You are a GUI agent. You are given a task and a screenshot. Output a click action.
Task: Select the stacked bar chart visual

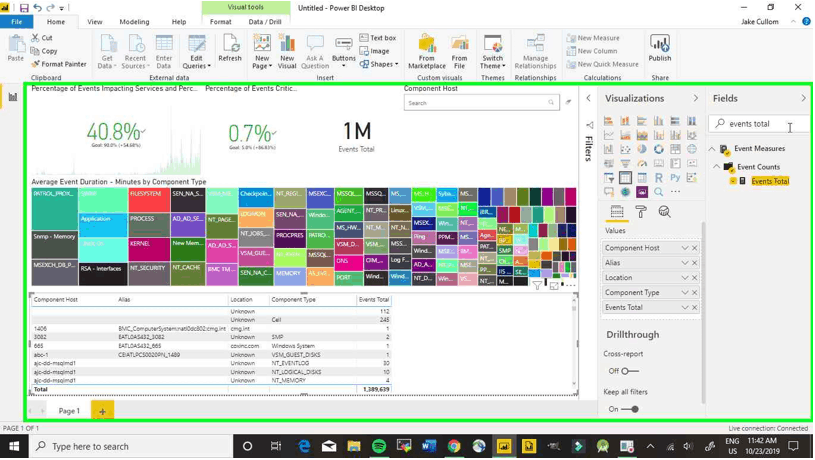pyautogui.click(x=609, y=121)
